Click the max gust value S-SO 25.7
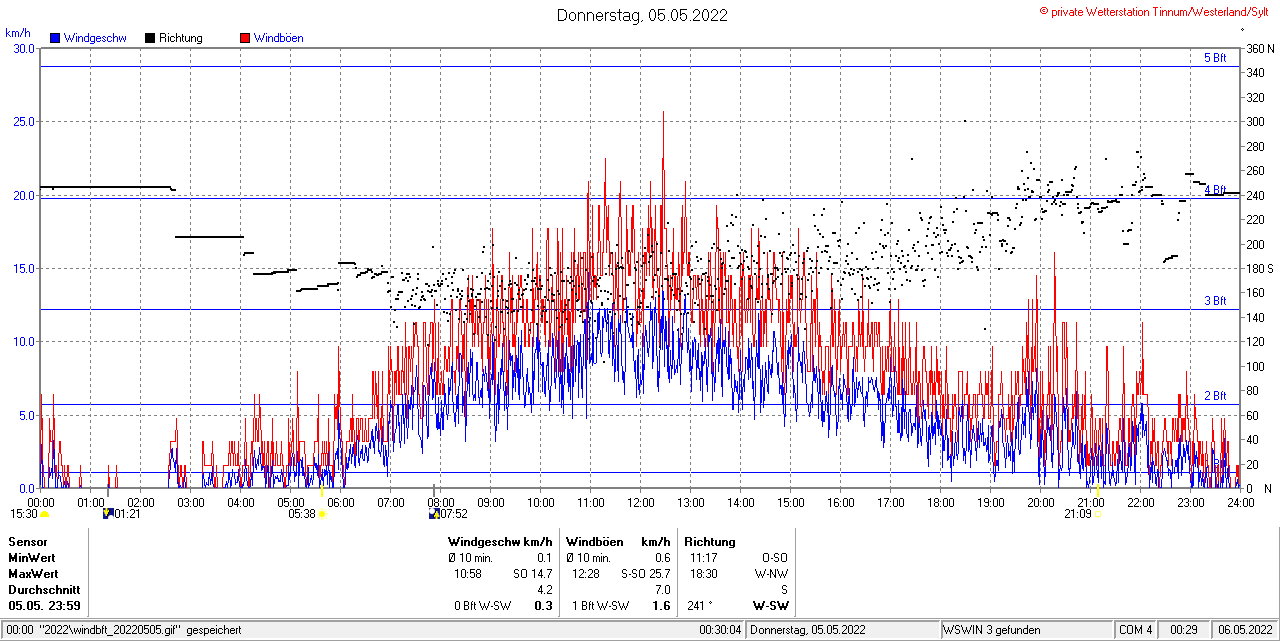This screenshot has height=641, width=1280. 645,574
